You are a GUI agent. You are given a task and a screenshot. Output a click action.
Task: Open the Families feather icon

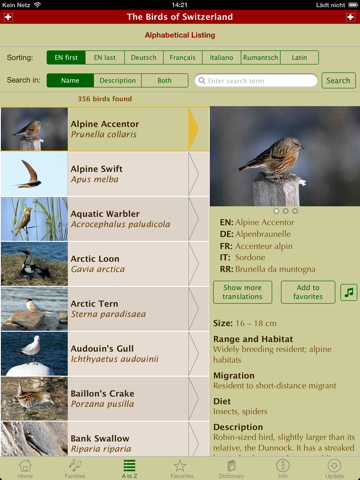click(75, 465)
